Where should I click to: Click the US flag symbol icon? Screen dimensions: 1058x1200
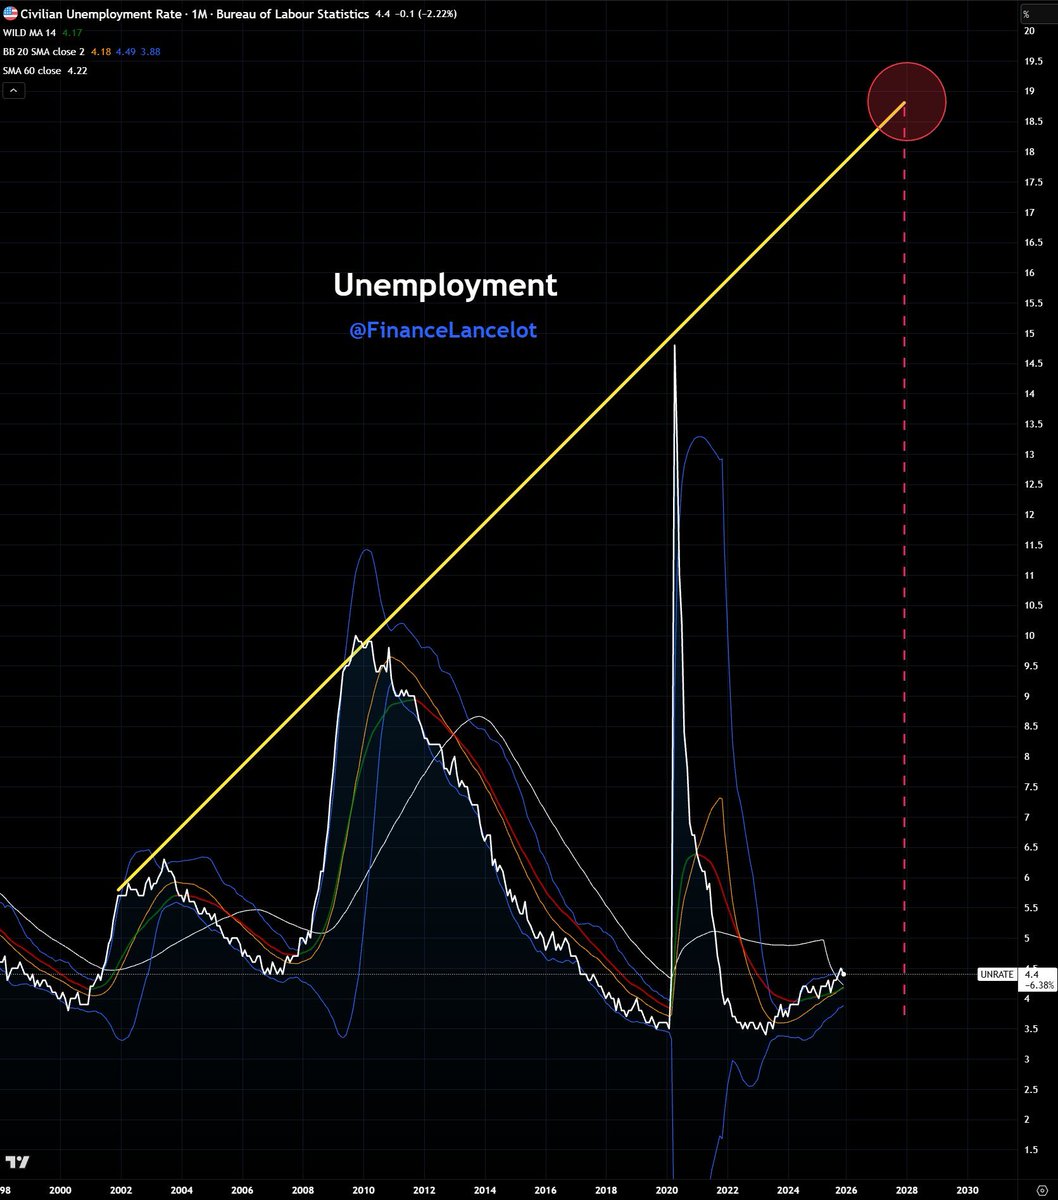tap(10, 14)
